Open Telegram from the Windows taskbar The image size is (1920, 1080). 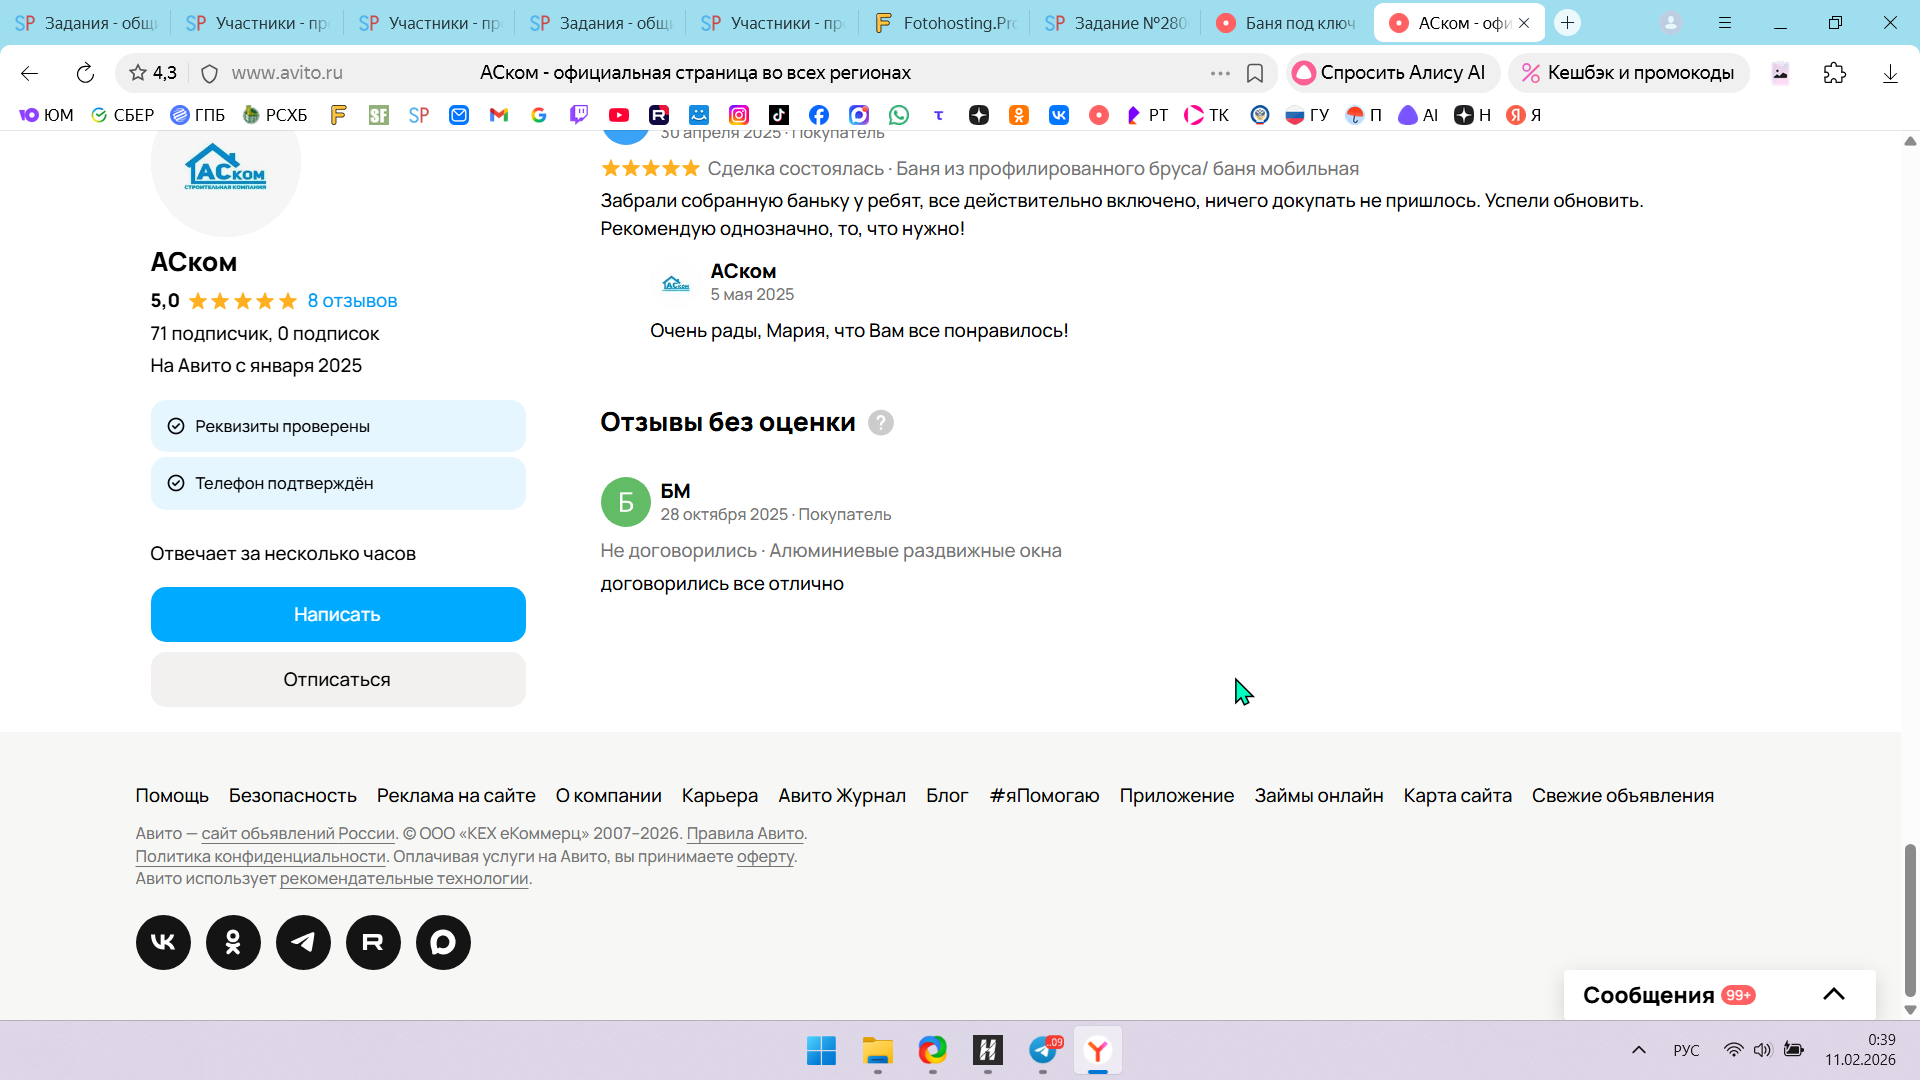1043,1050
